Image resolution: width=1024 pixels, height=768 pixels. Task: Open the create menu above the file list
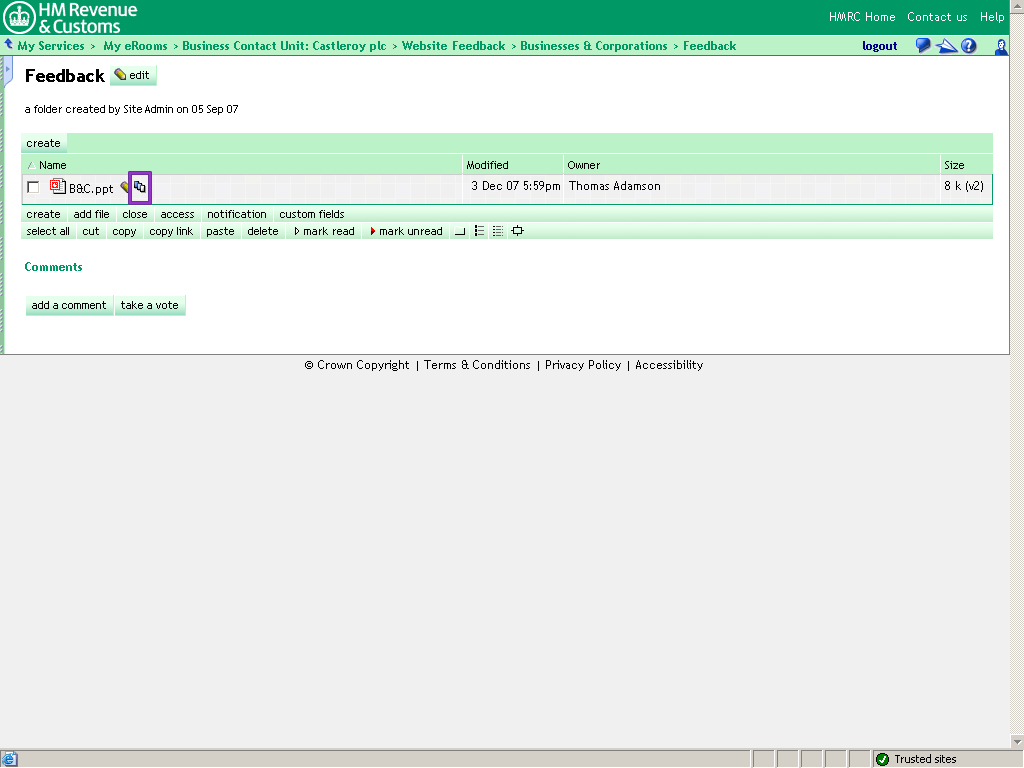pyautogui.click(x=43, y=143)
